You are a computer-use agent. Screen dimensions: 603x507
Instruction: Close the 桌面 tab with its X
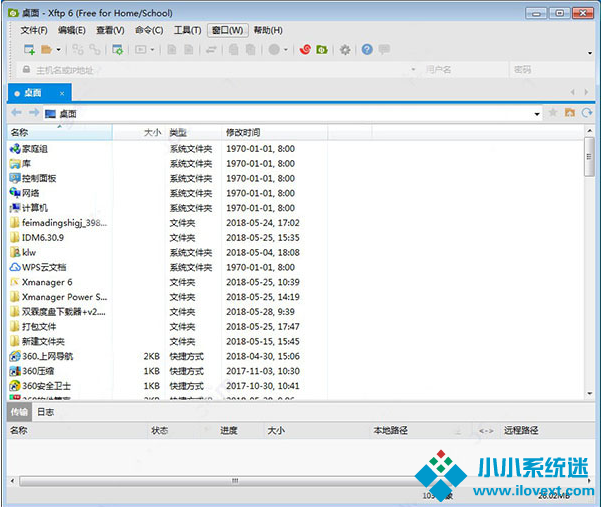[62, 93]
